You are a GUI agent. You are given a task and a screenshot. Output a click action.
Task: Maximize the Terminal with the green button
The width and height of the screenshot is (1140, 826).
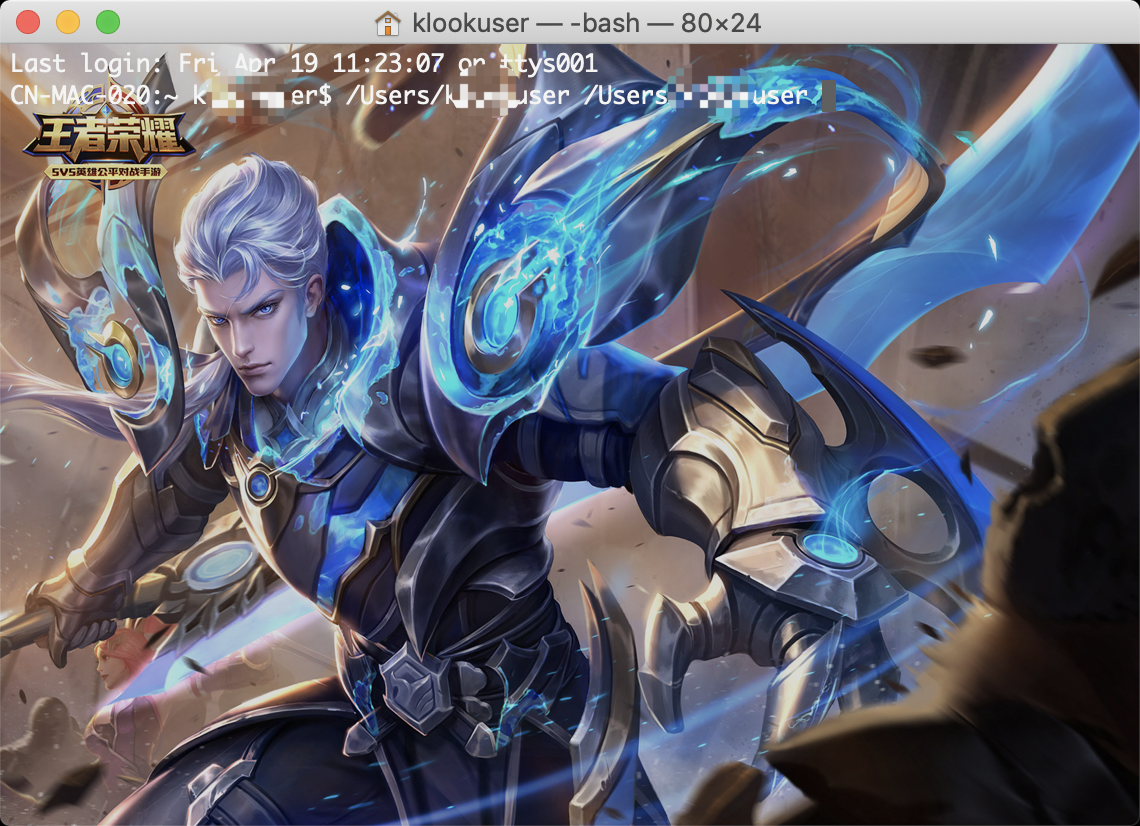click(x=108, y=23)
